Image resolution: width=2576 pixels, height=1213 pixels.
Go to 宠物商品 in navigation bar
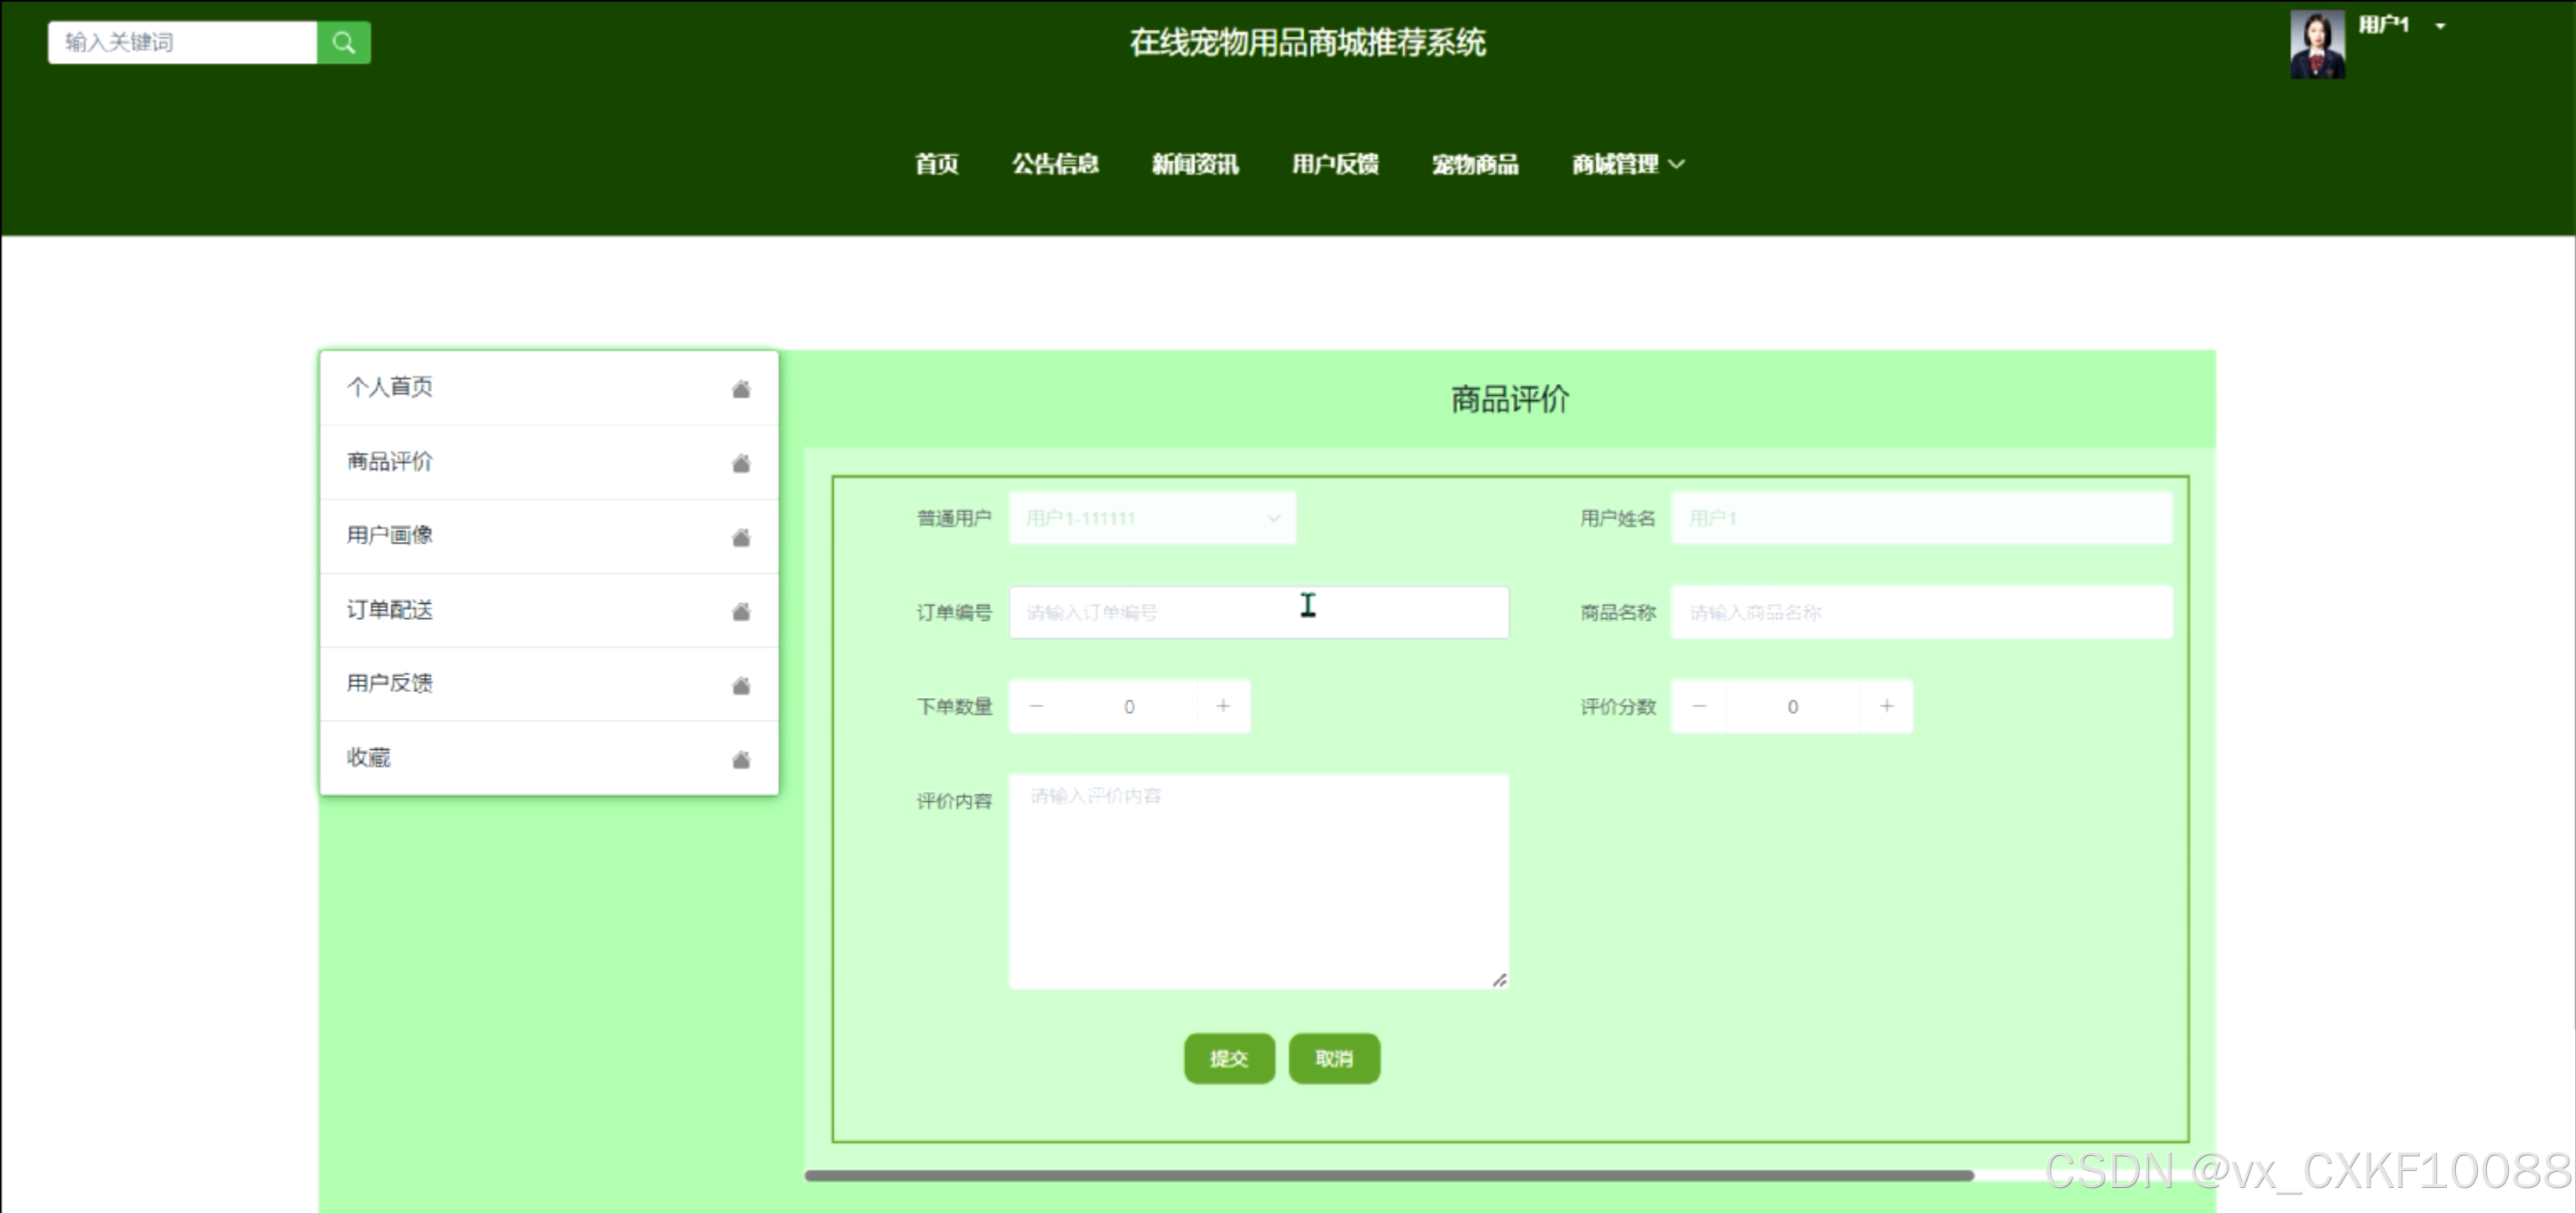(x=1474, y=164)
